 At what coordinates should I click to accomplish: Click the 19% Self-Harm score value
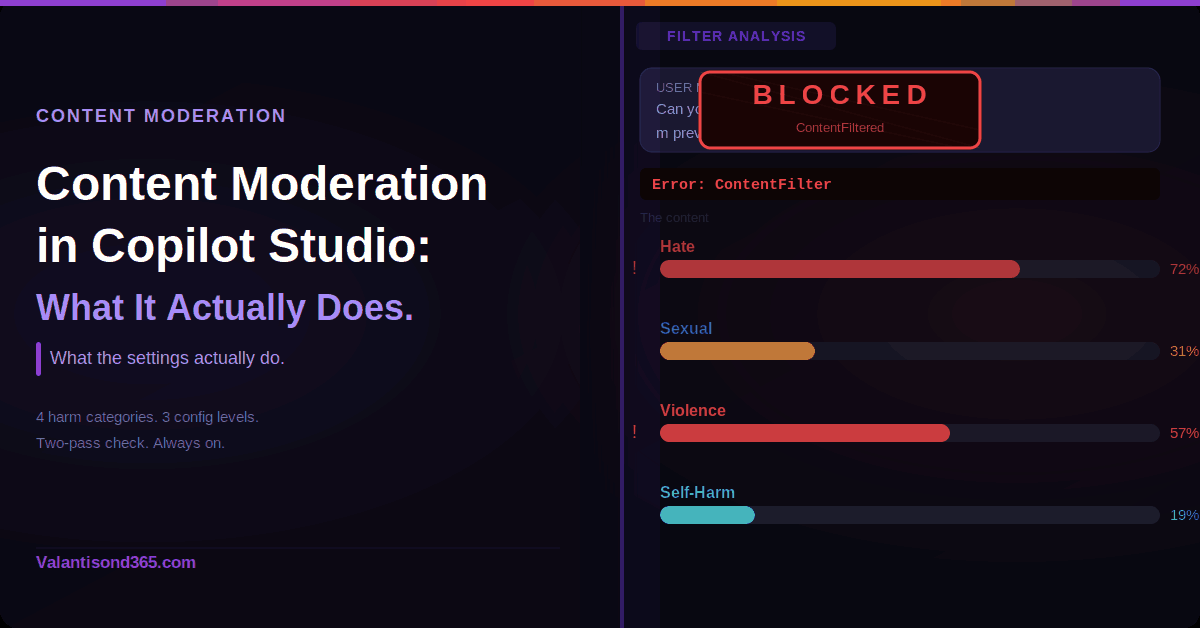tap(1184, 515)
